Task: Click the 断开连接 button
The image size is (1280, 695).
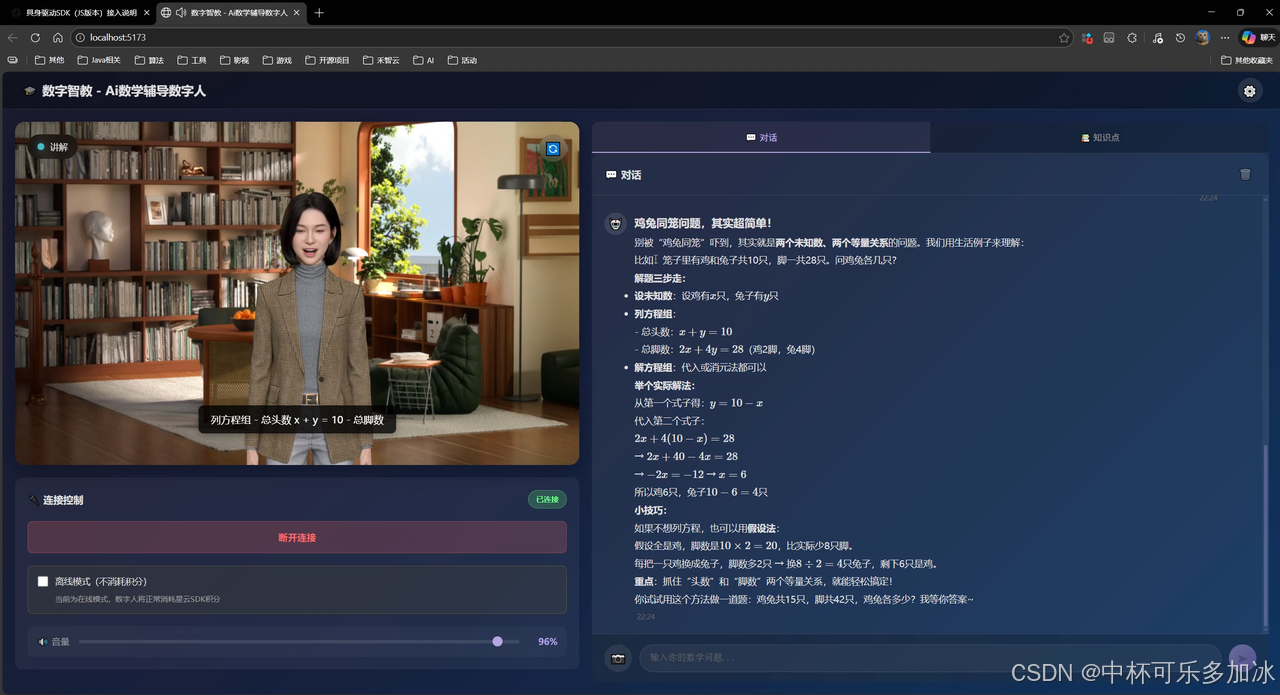Action: (x=297, y=537)
